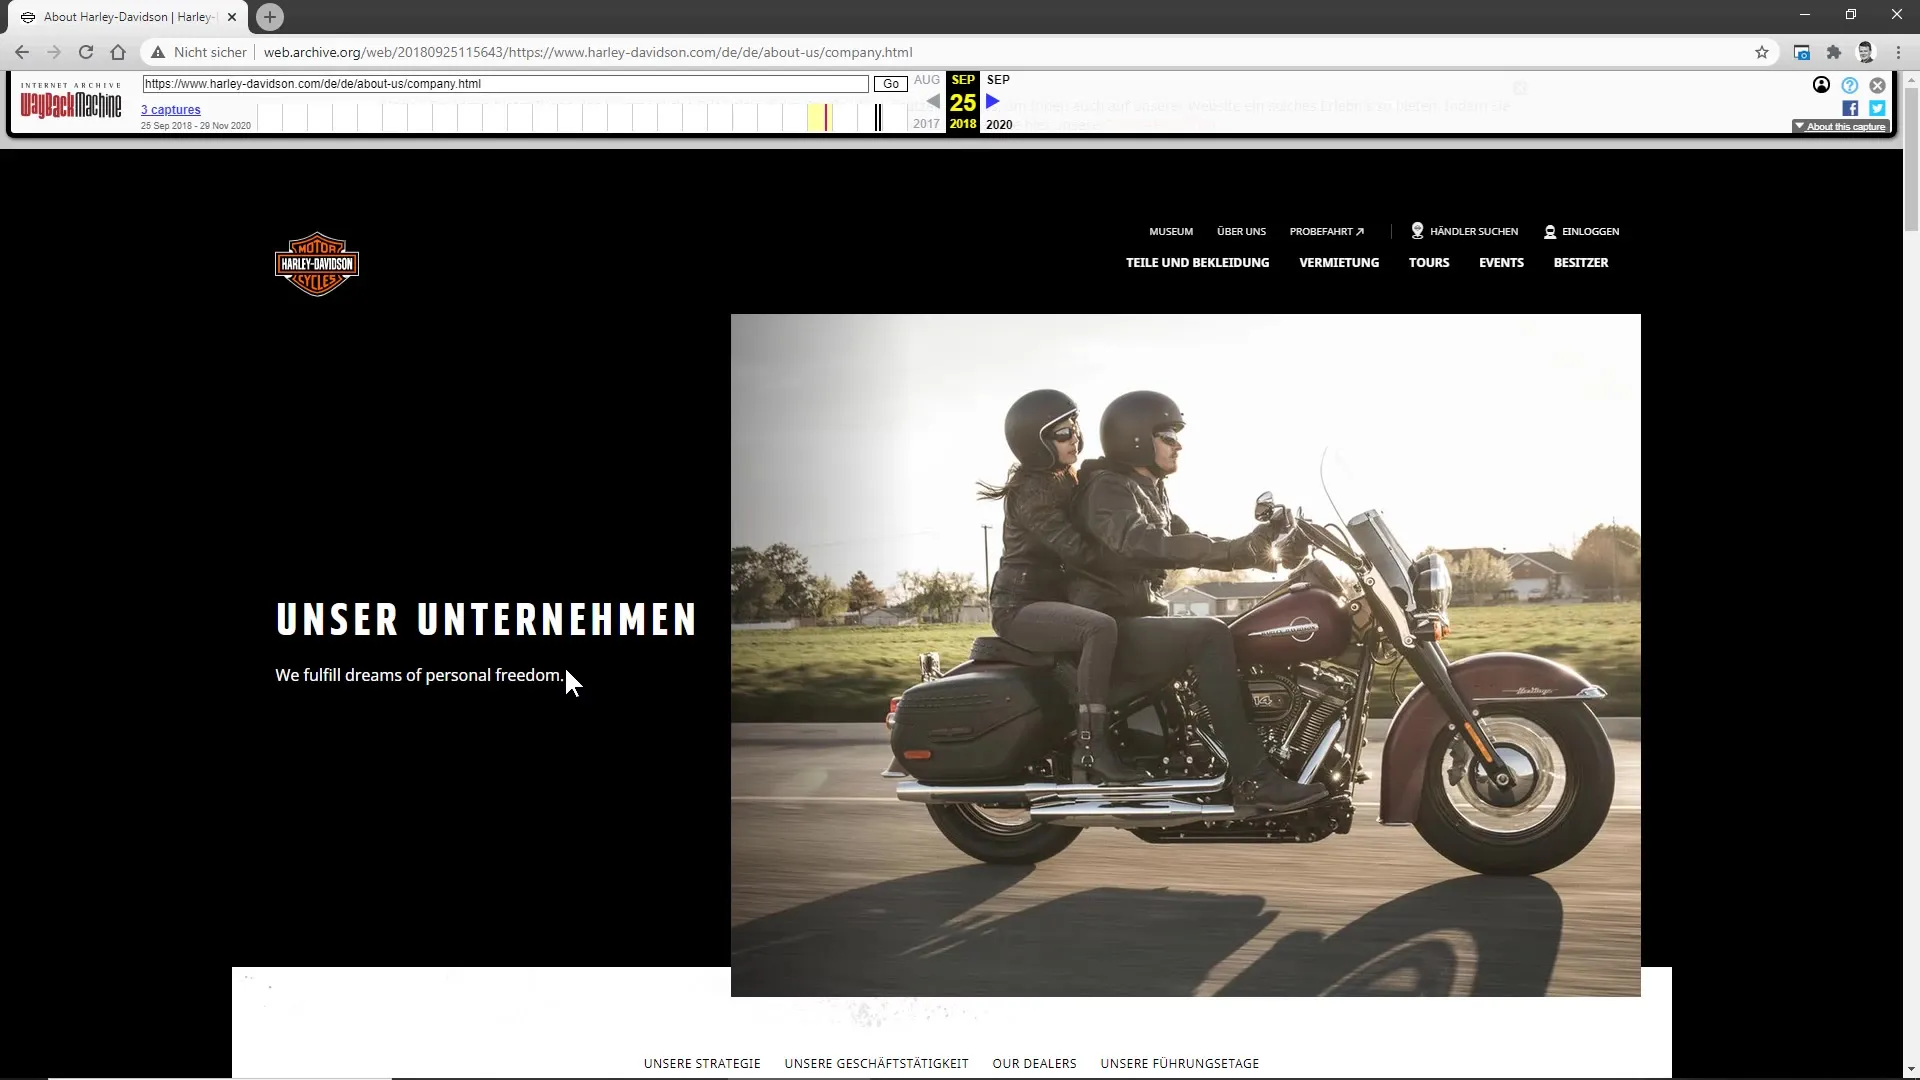Click the motorcycle hero image
This screenshot has width=1920, height=1080.
pyautogui.click(x=1185, y=655)
